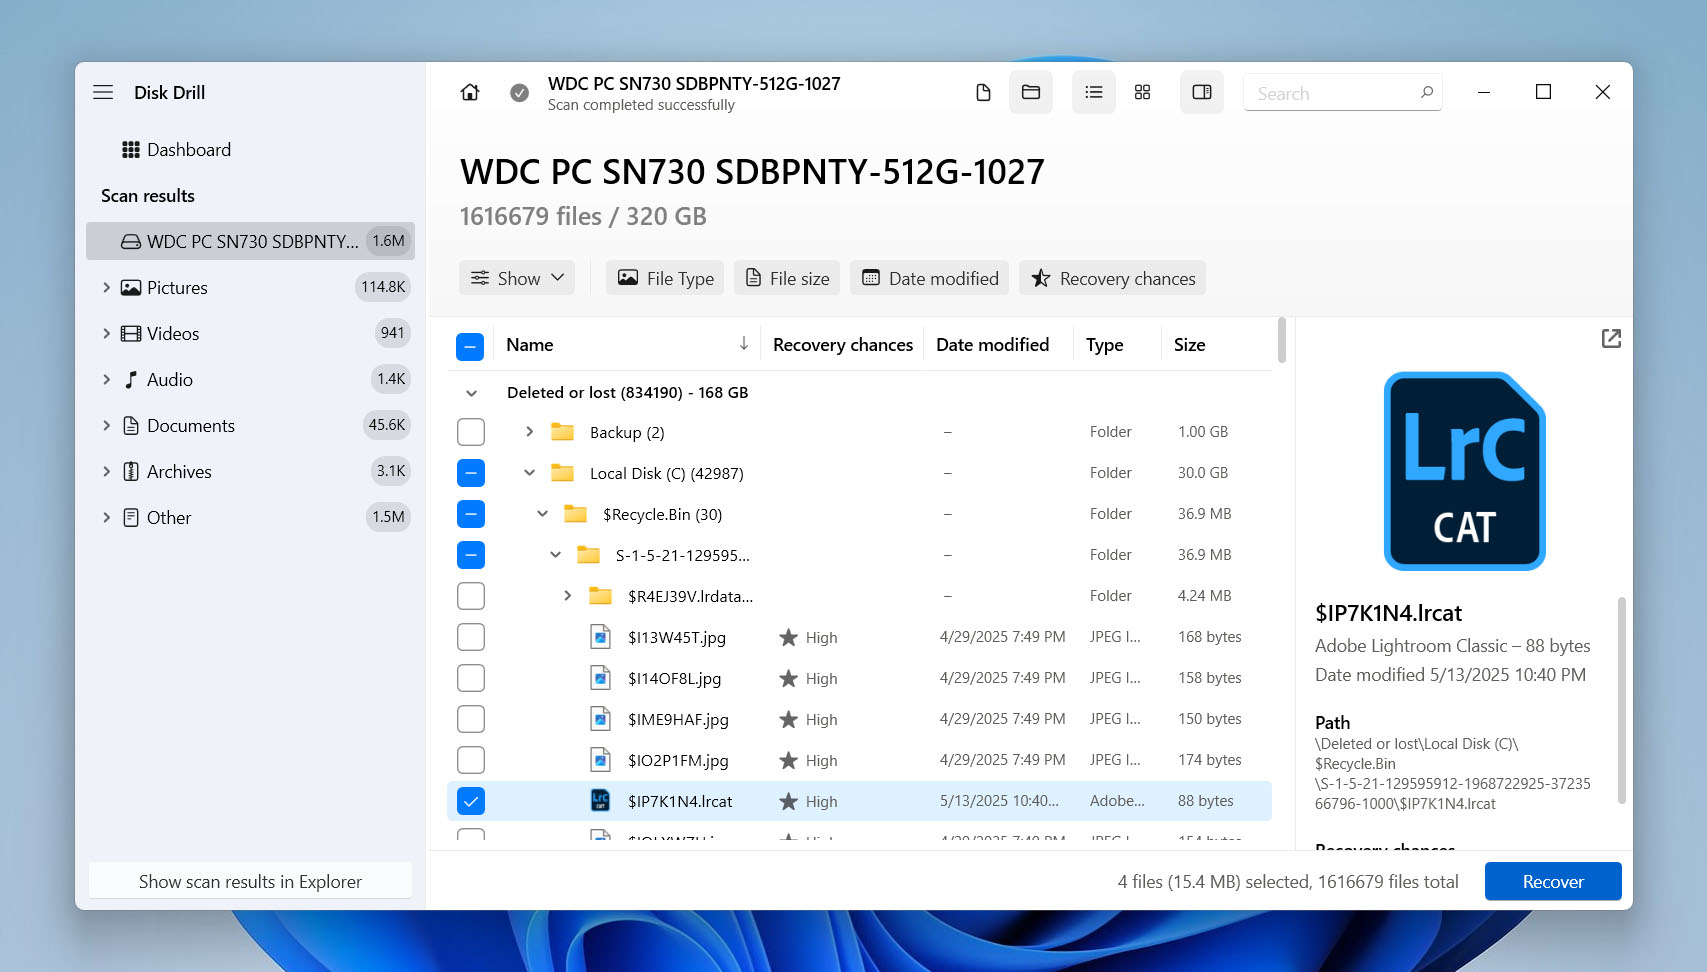Collapse the Local Disk (C) folder
The width and height of the screenshot is (1707, 972).
point(529,473)
